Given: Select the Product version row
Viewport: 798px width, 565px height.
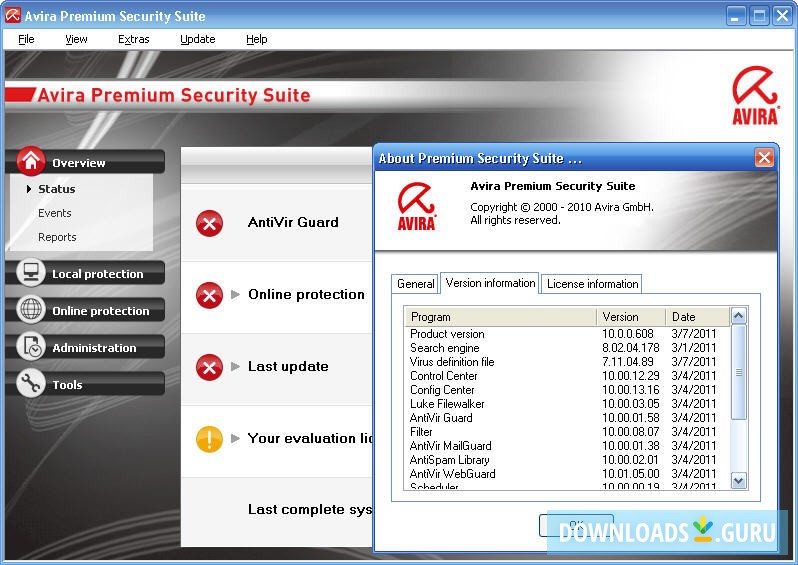Looking at the screenshot, I should [567, 334].
